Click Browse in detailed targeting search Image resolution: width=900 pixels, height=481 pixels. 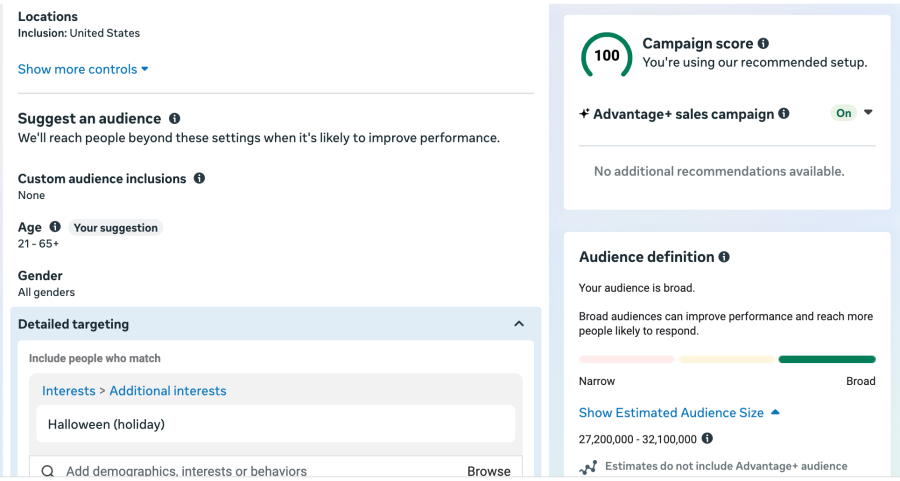(x=488, y=471)
